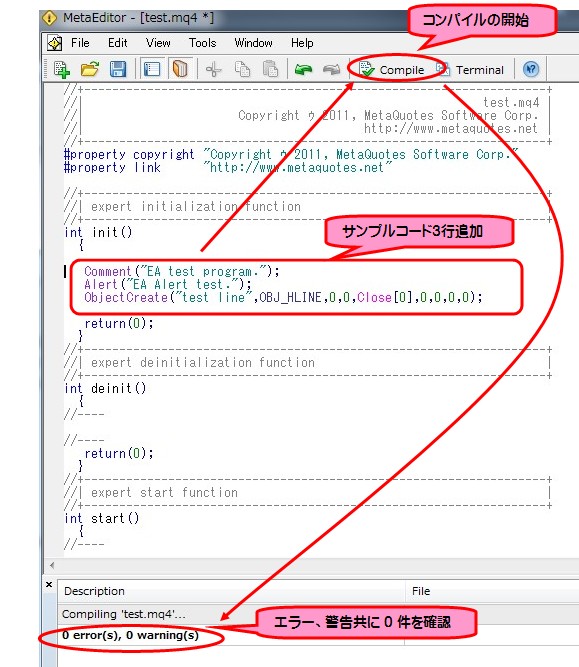Open the Terminal from the toolbar

tap(470, 69)
